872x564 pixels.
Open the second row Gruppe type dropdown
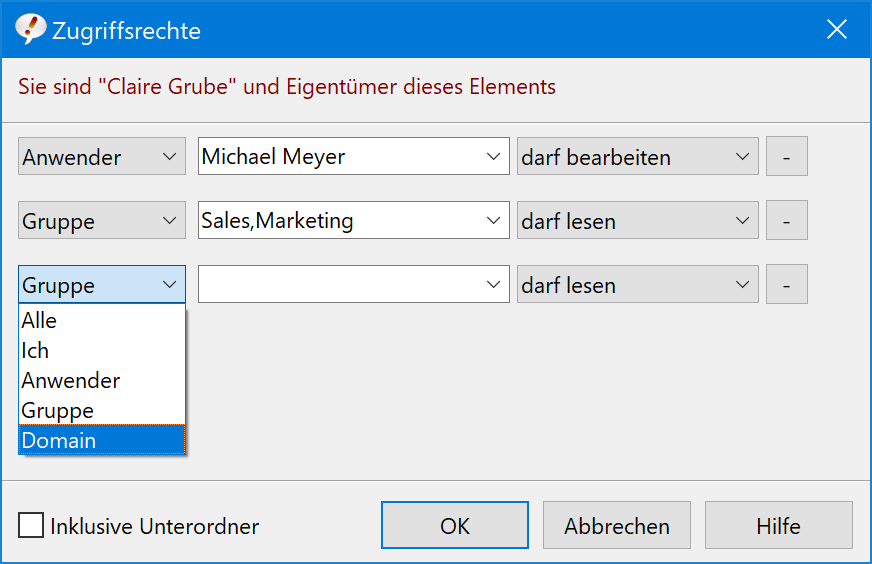102,220
